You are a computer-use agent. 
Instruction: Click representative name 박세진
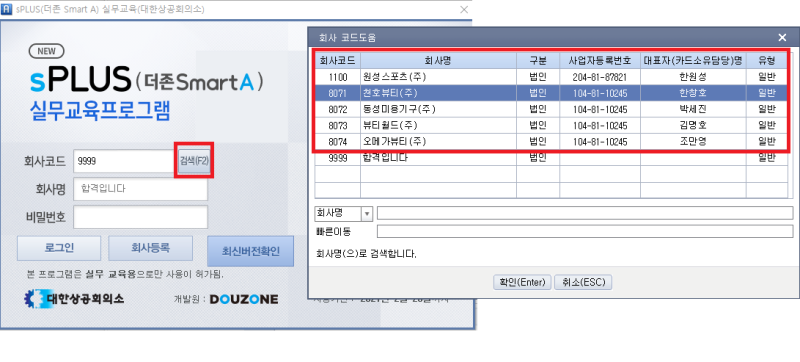click(x=693, y=109)
